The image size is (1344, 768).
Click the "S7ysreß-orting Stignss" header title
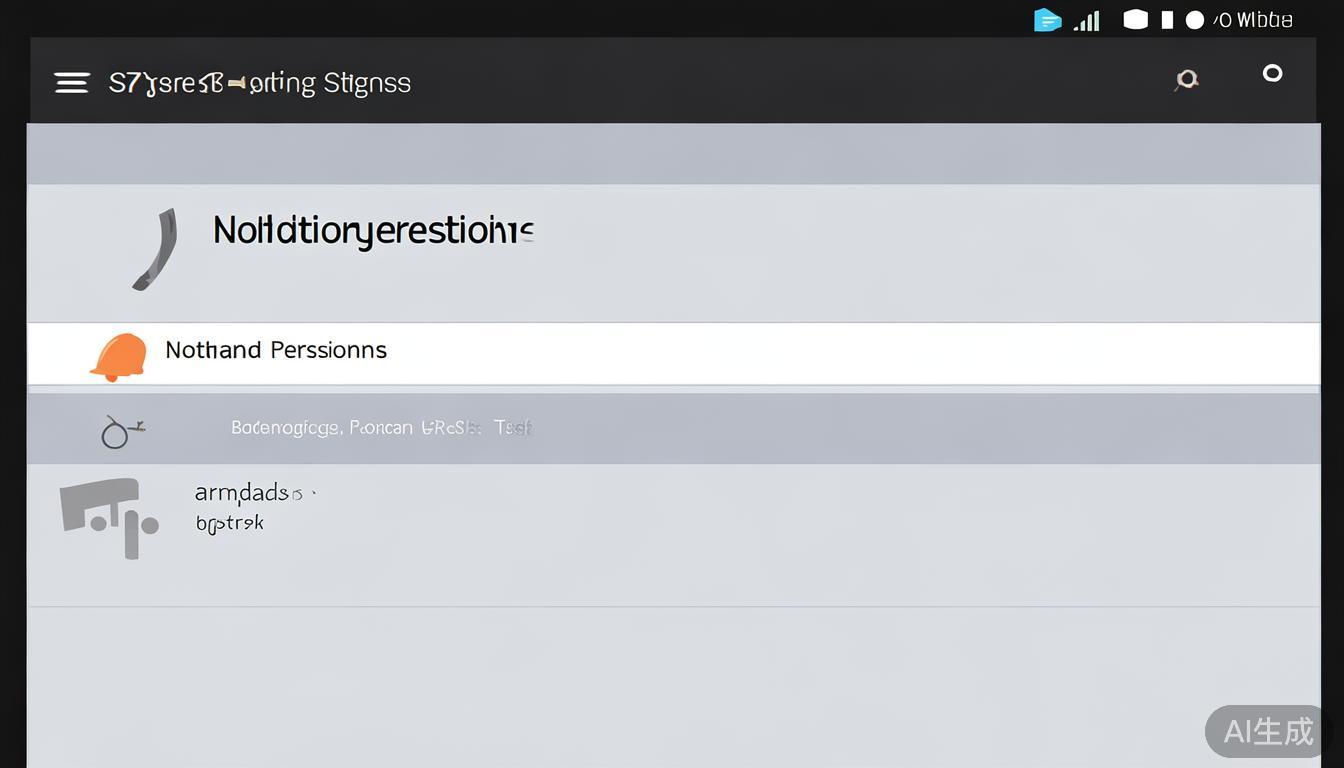[259, 83]
